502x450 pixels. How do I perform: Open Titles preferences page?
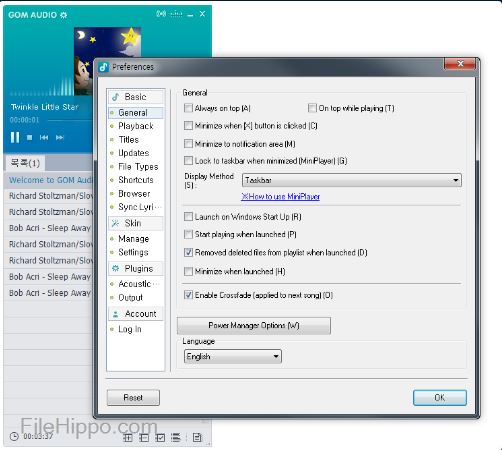pyautogui.click(x=129, y=139)
